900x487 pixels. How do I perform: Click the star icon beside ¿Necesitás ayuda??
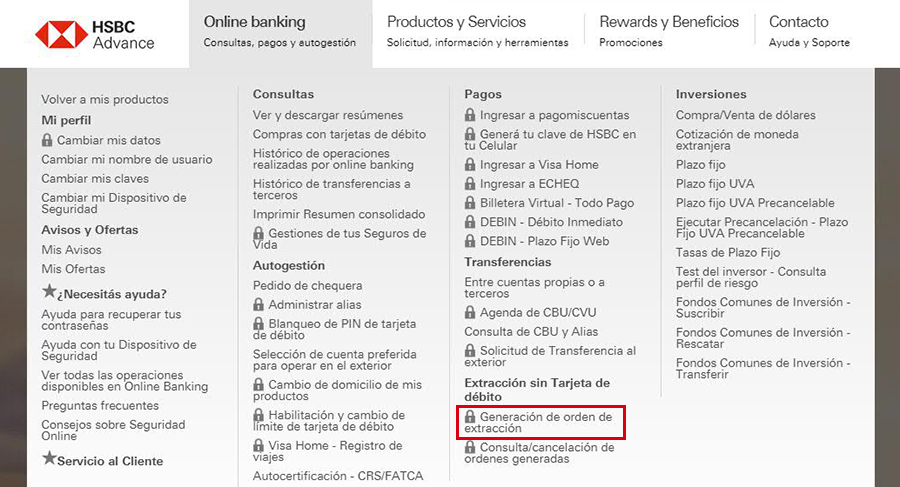coord(49,291)
